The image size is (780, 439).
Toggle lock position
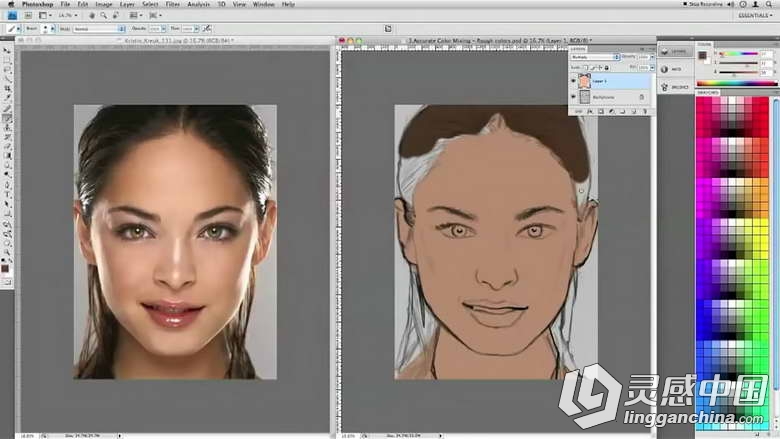[x=600, y=68]
